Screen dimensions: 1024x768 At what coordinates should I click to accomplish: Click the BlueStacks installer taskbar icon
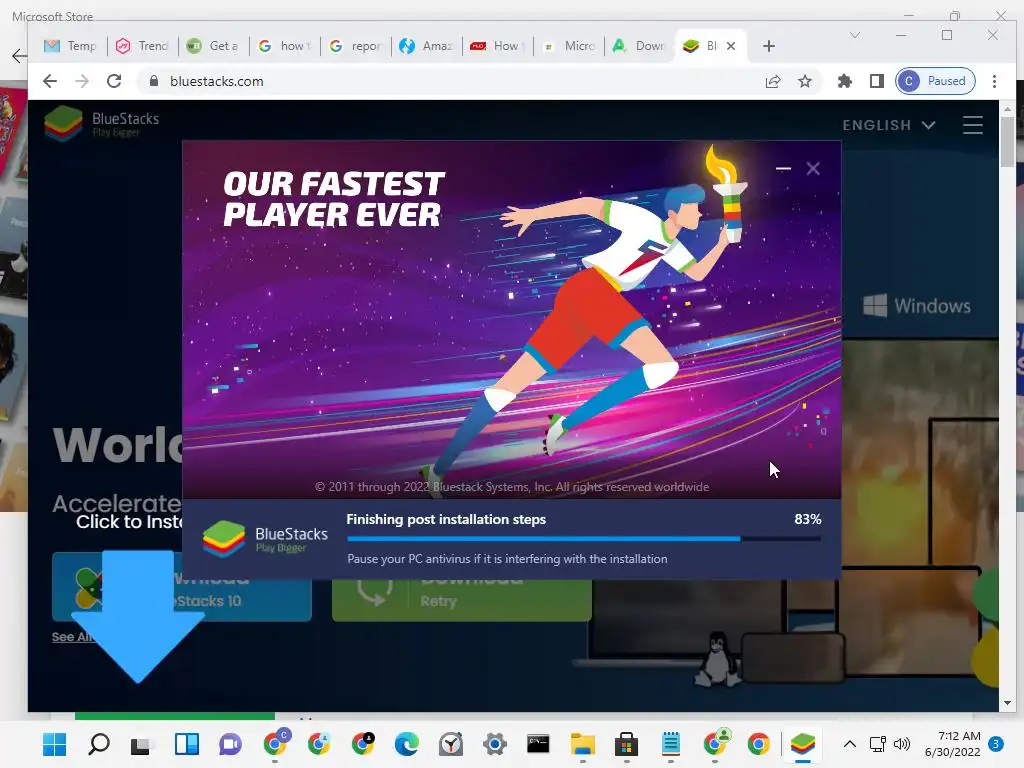point(803,744)
